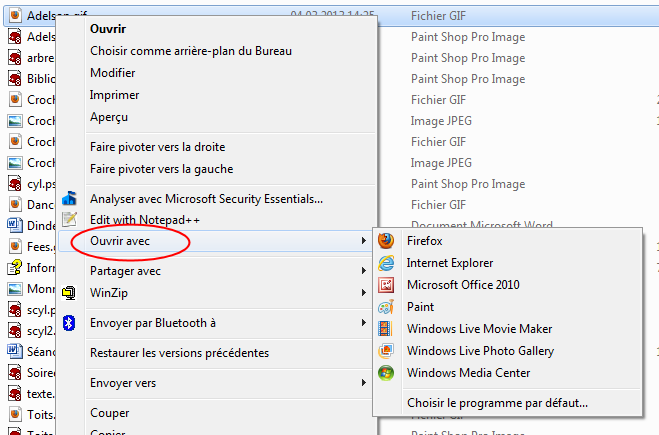The image size is (659, 435).
Task: Click the Microsoft Security Essentials icon
Action: (69, 199)
